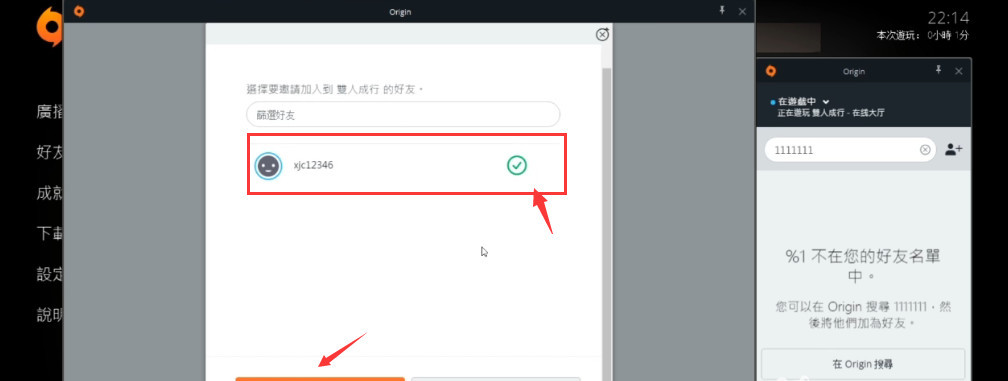Click the friend name xjc12346

313,166
